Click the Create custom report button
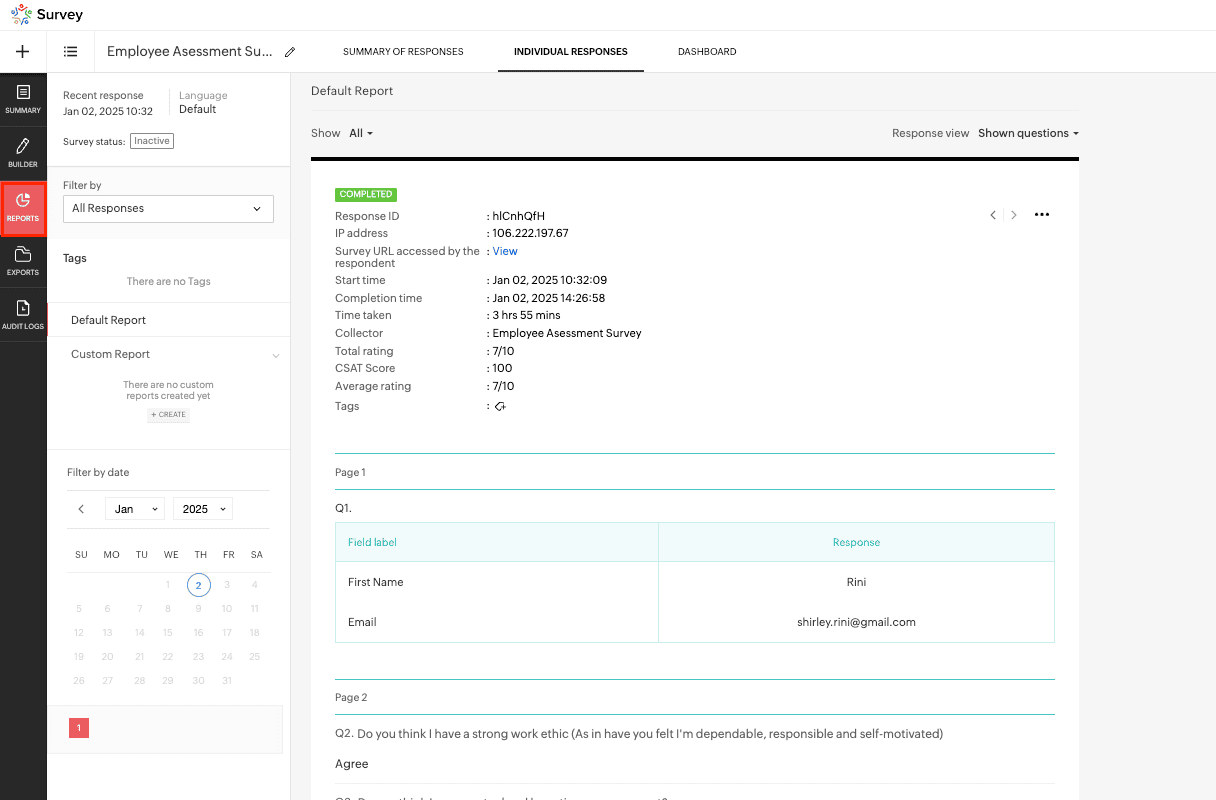 point(168,415)
